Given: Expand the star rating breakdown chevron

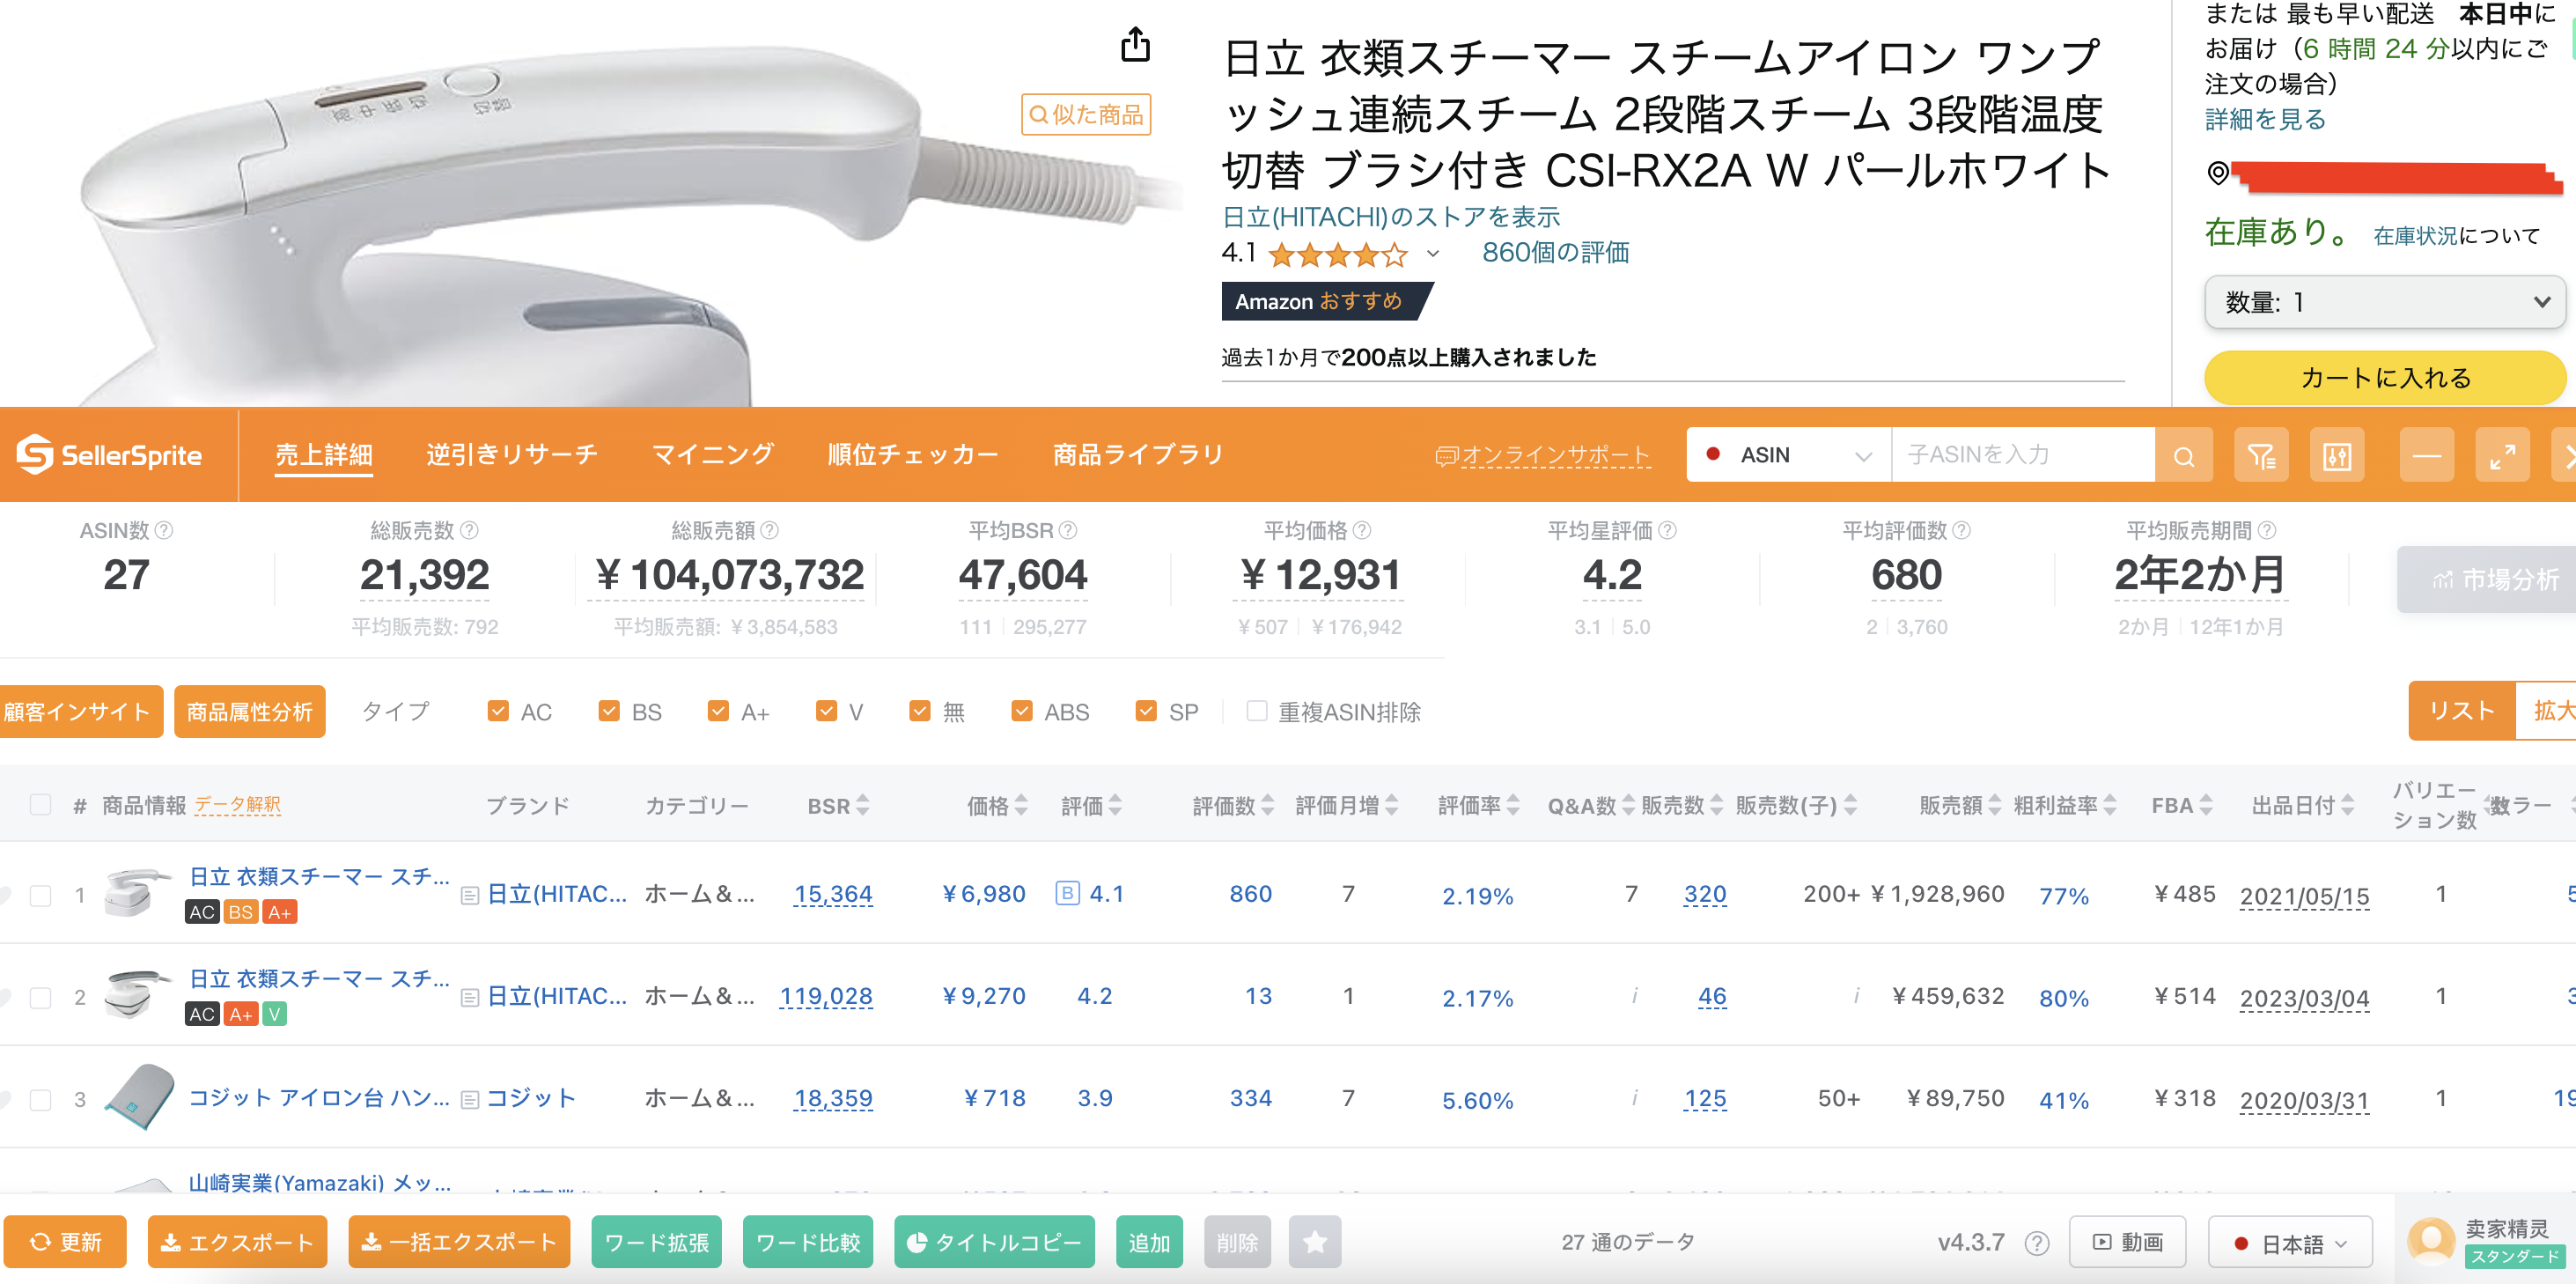Looking at the screenshot, I should [1432, 254].
